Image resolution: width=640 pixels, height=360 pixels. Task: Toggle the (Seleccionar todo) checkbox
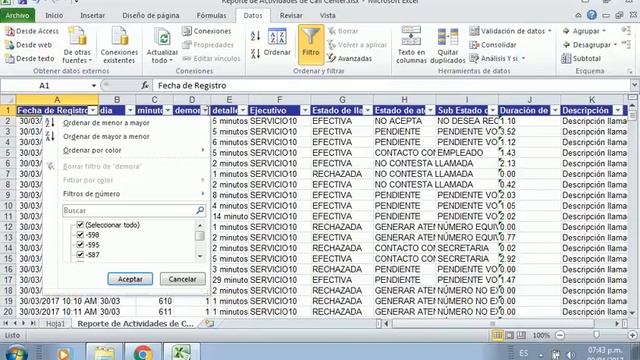80,225
